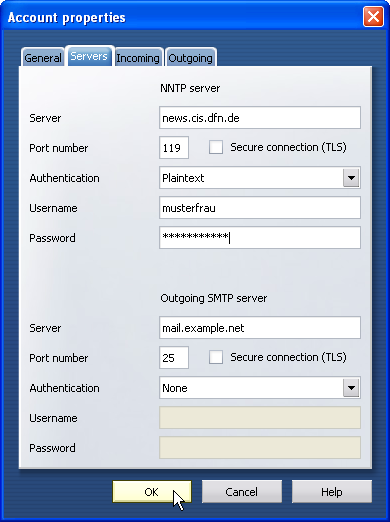This screenshot has height=522, width=390.
Task: Switch to the General tab
Action: [x=43, y=58]
